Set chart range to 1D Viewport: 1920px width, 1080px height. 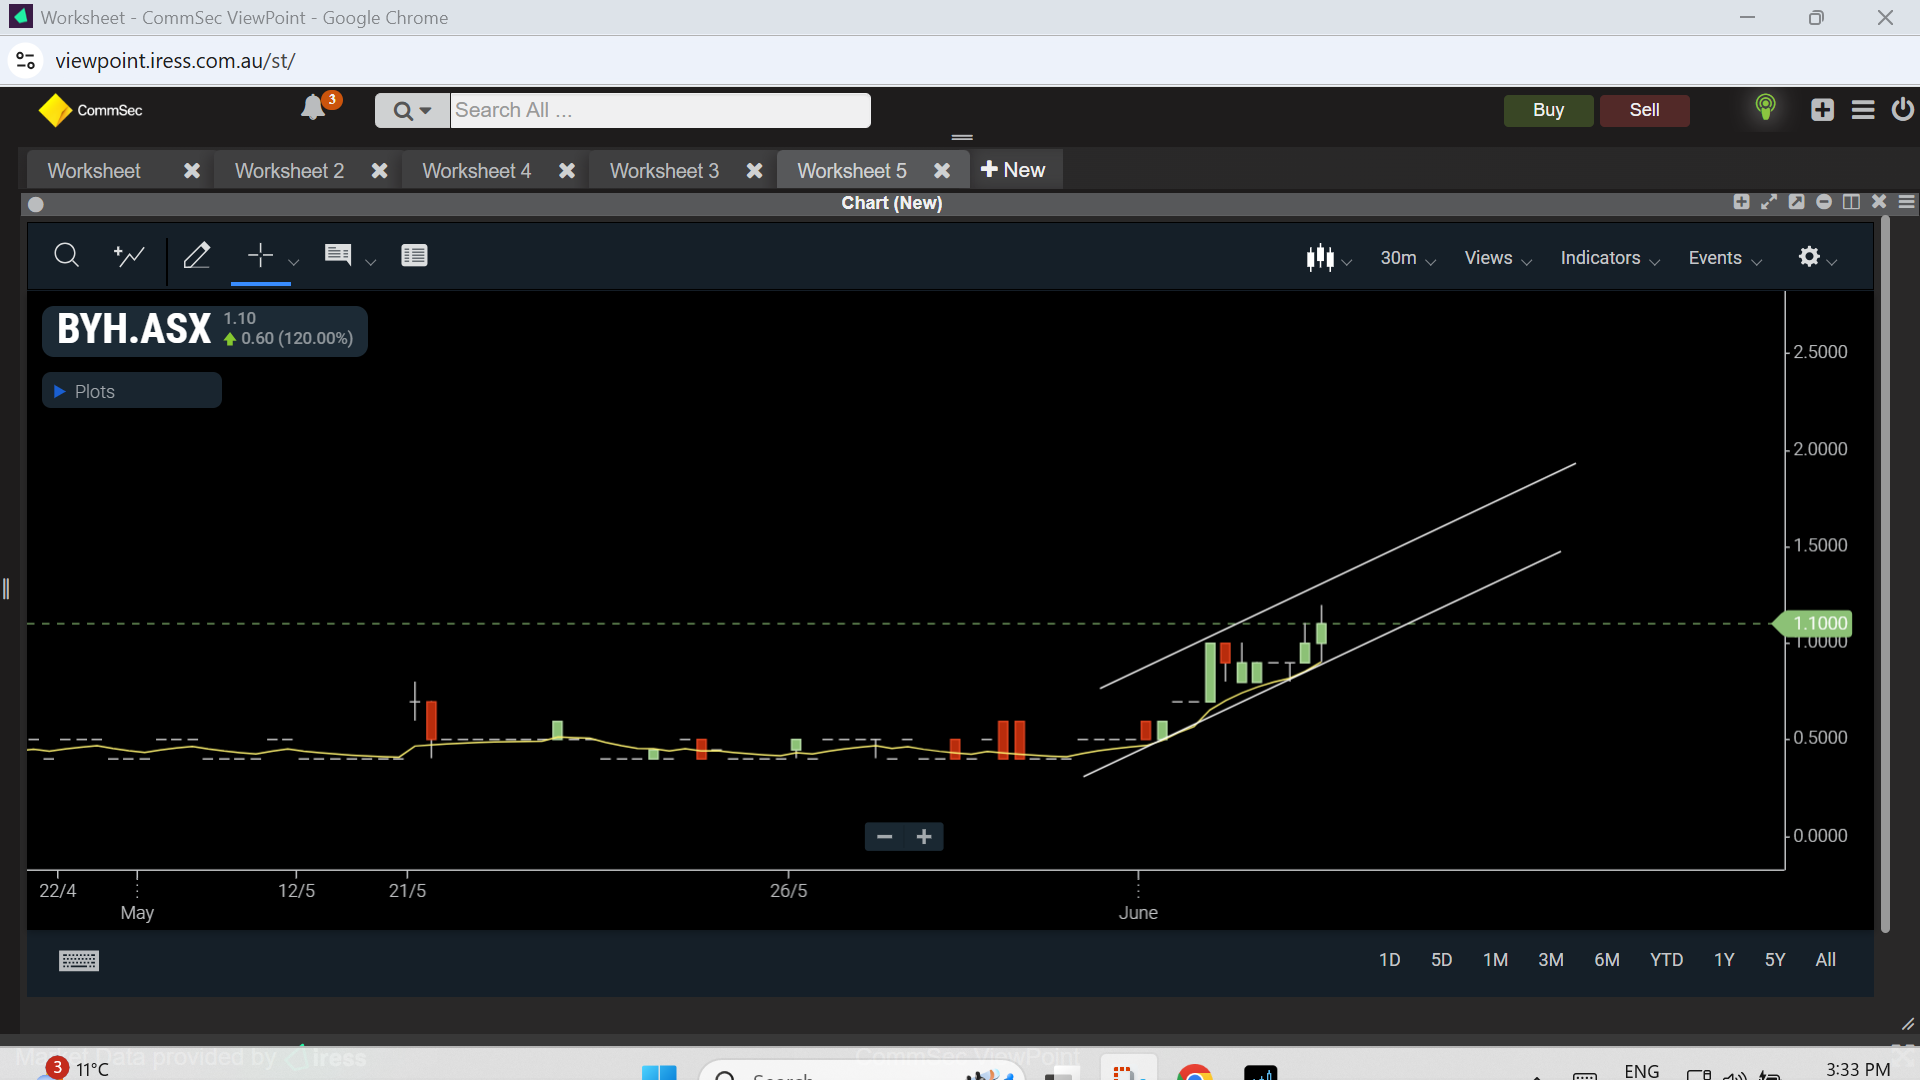pos(1389,960)
